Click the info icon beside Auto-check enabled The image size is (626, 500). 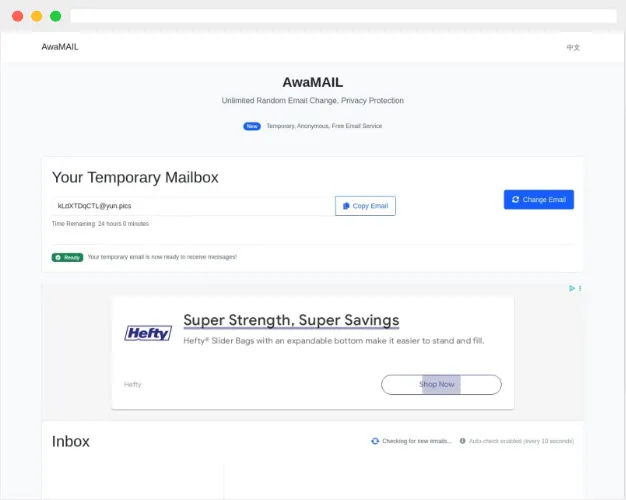pyautogui.click(x=462, y=441)
